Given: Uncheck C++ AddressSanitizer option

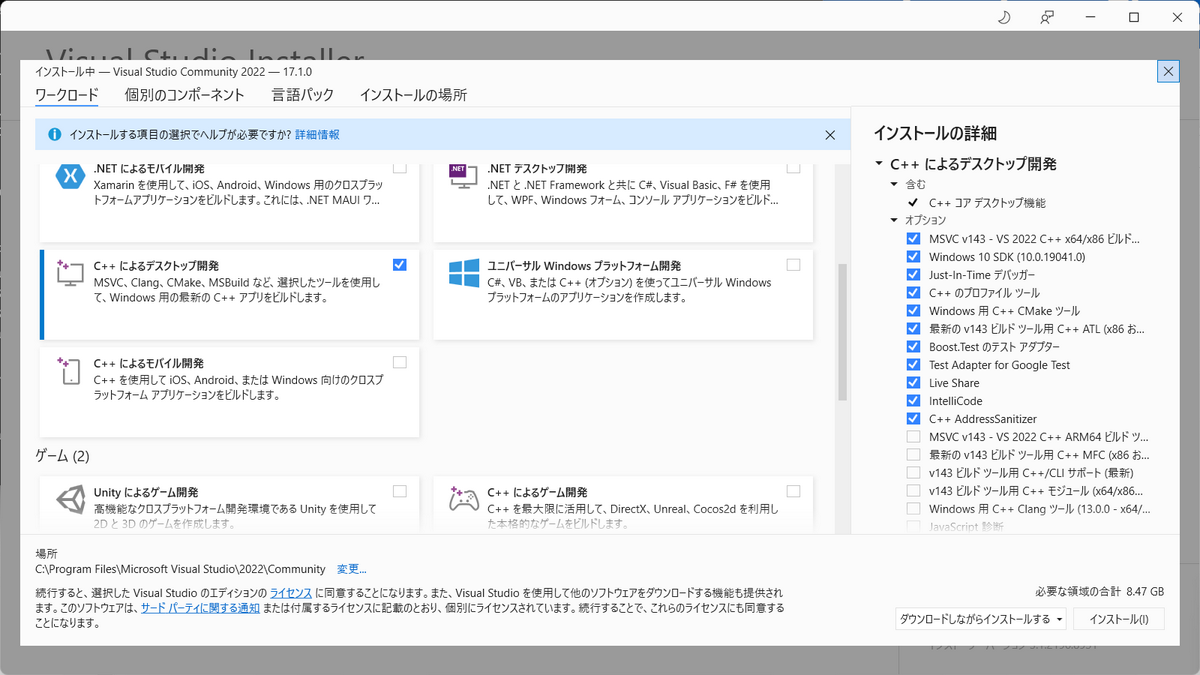Looking at the screenshot, I should pyautogui.click(x=913, y=419).
